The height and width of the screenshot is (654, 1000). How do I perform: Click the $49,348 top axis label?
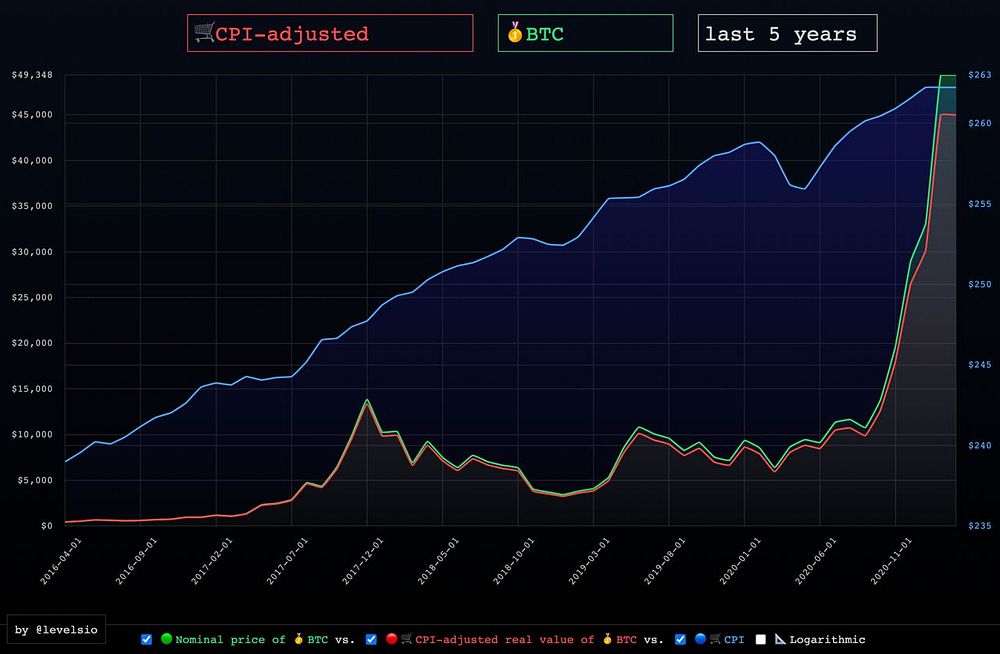tap(32, 75)
